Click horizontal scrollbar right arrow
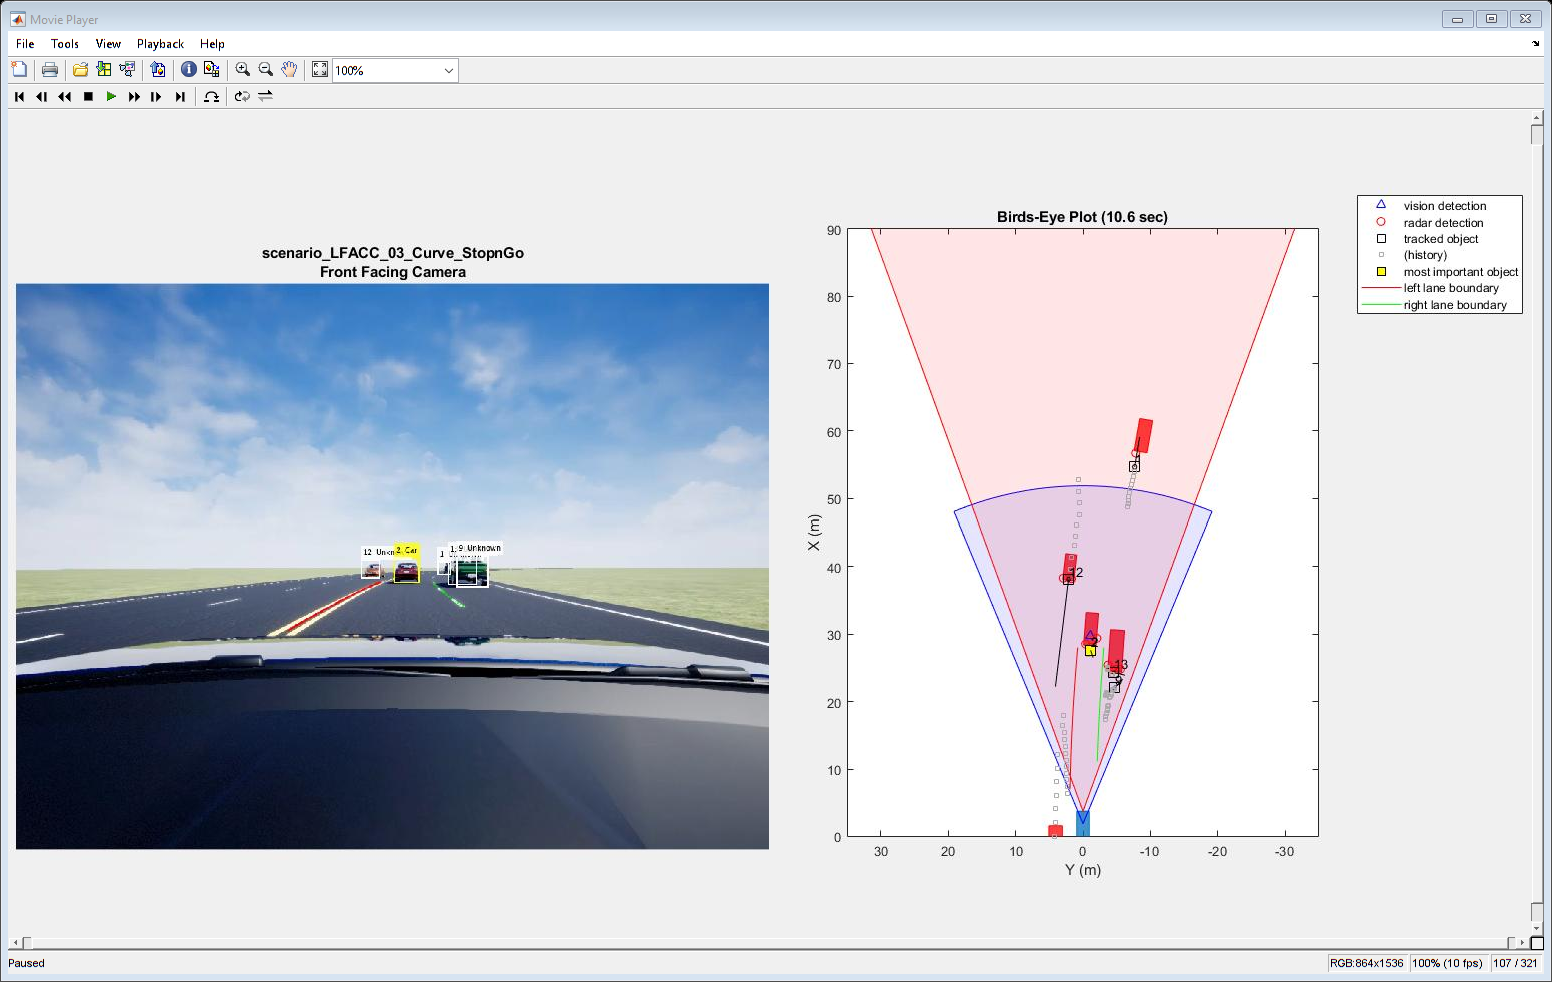 [1523, 942]
